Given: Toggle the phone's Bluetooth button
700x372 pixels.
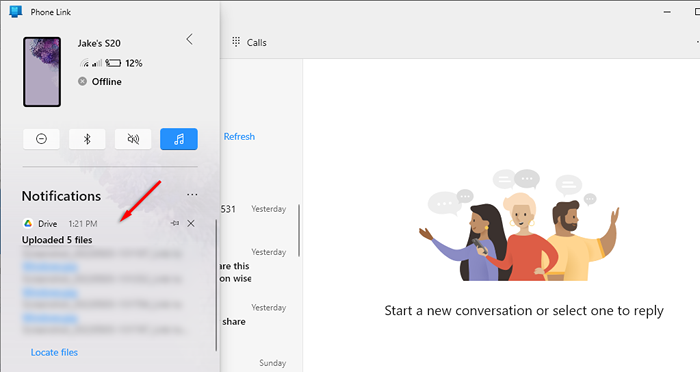Looking at the screenshot, I should pos(87,139).
